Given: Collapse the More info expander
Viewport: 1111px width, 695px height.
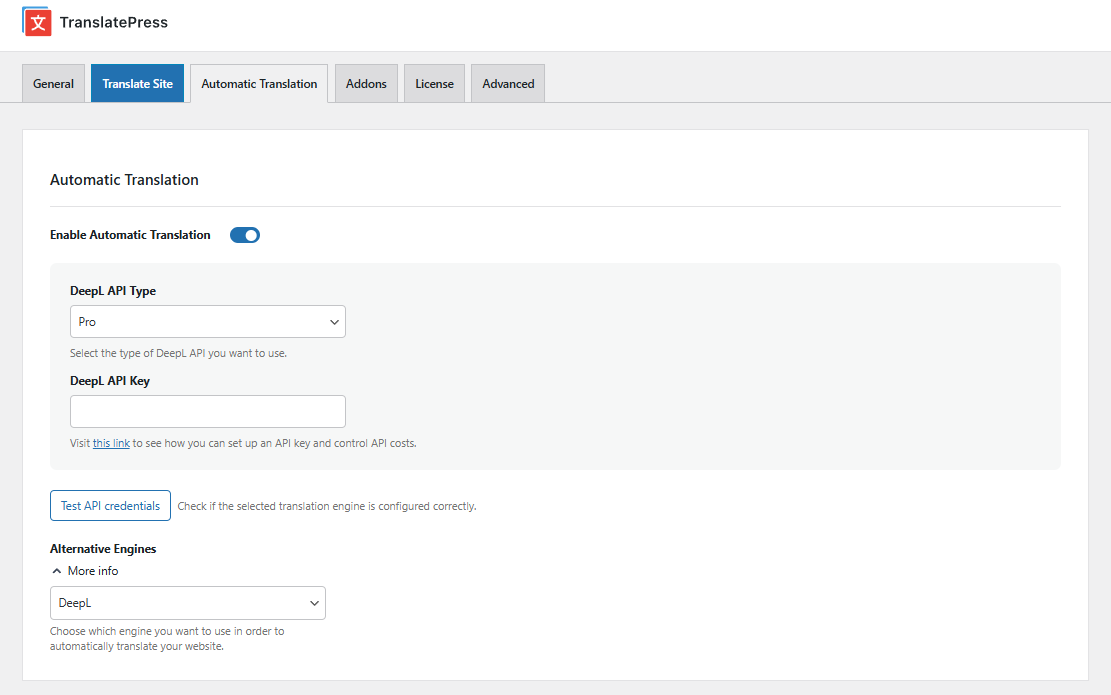Looking at the screenshot, I should coord(85,571).
